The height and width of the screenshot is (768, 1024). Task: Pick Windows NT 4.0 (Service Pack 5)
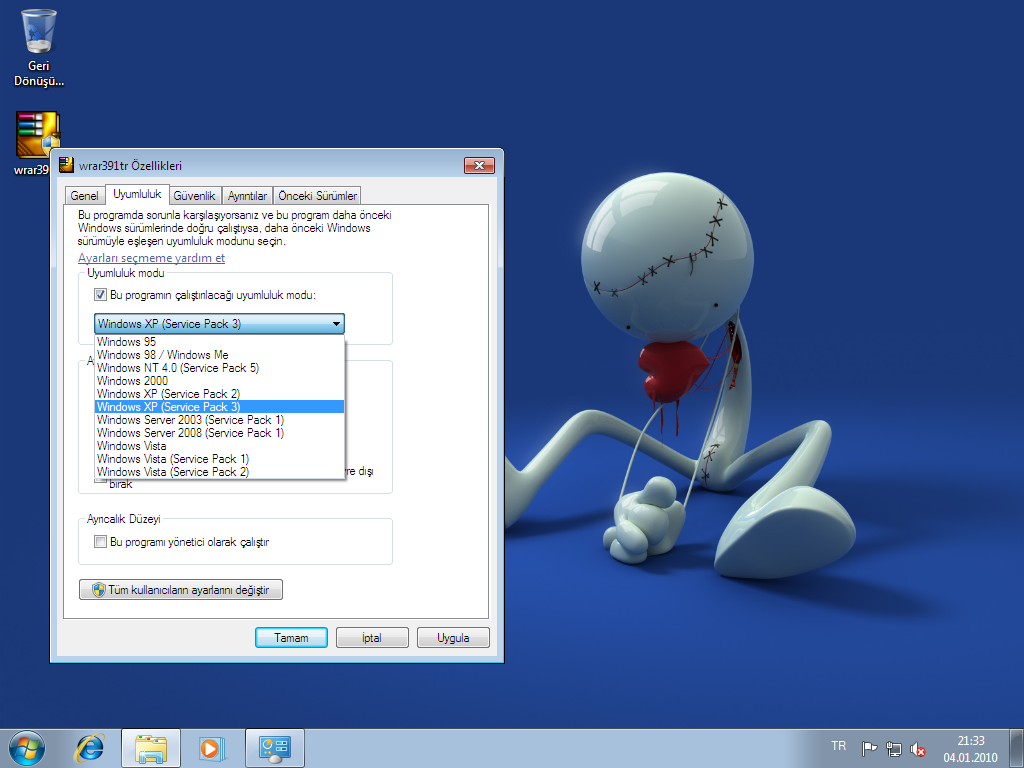click(219, 368)
